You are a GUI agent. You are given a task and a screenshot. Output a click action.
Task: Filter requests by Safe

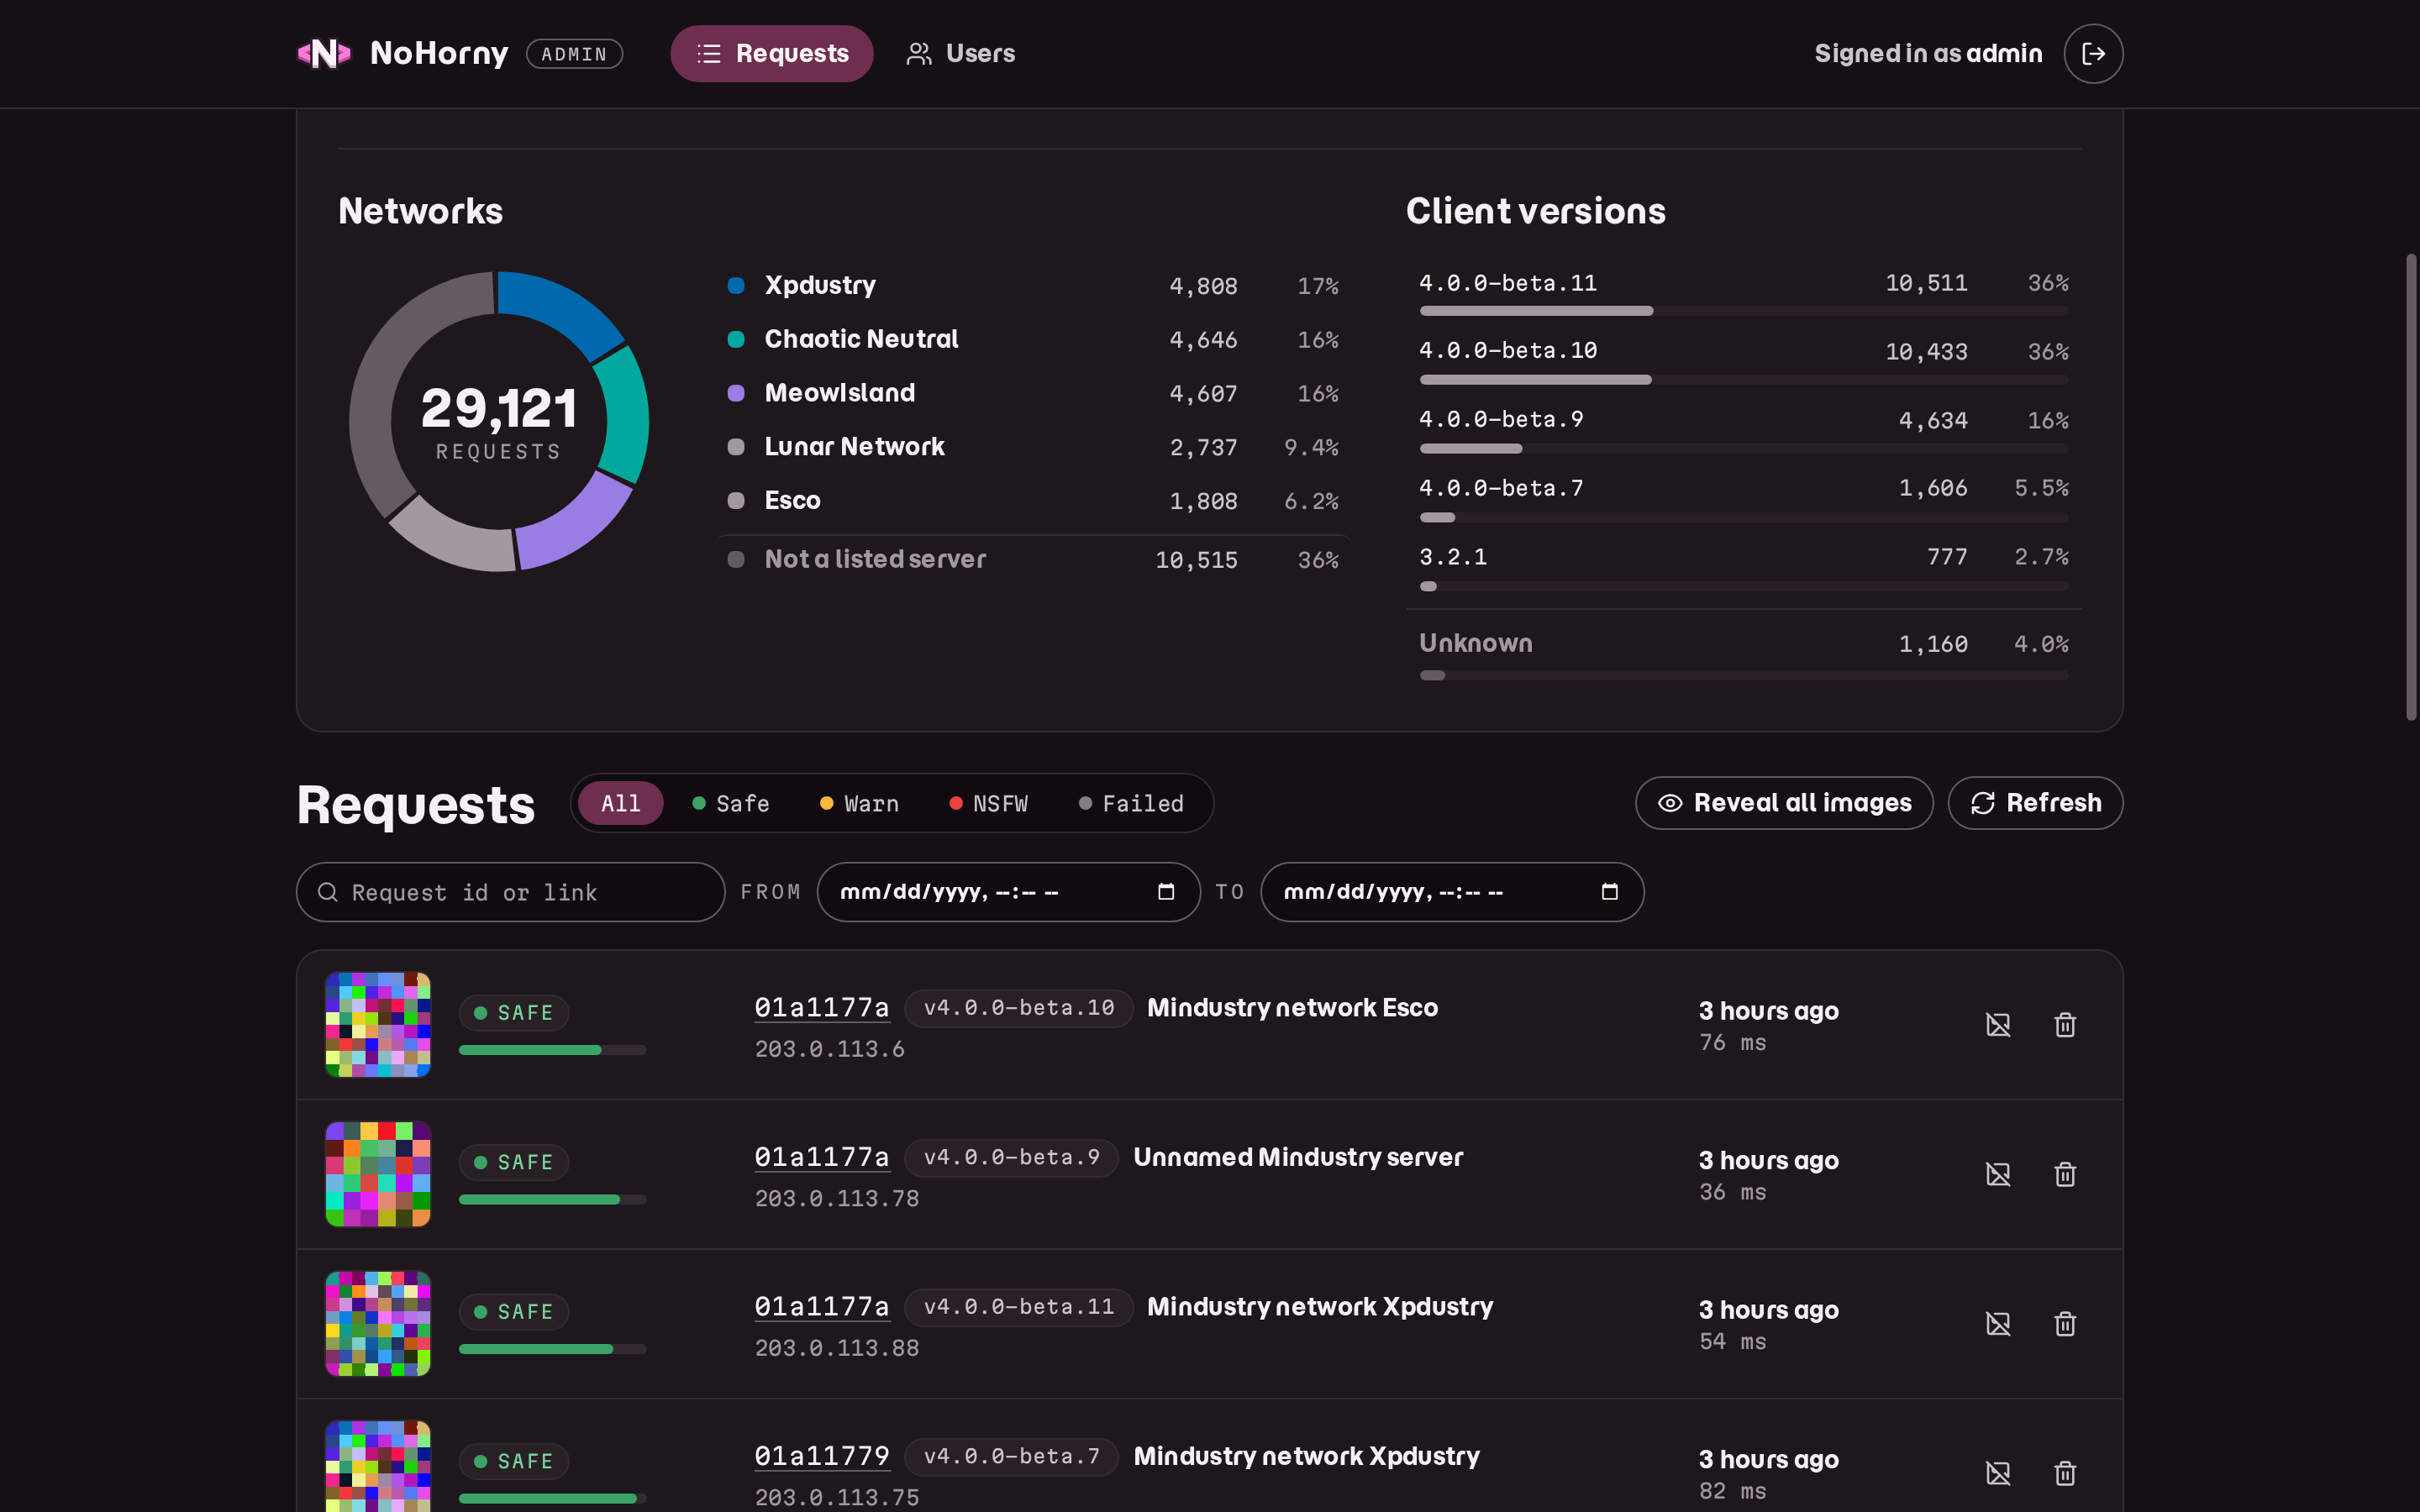(730, 803)
